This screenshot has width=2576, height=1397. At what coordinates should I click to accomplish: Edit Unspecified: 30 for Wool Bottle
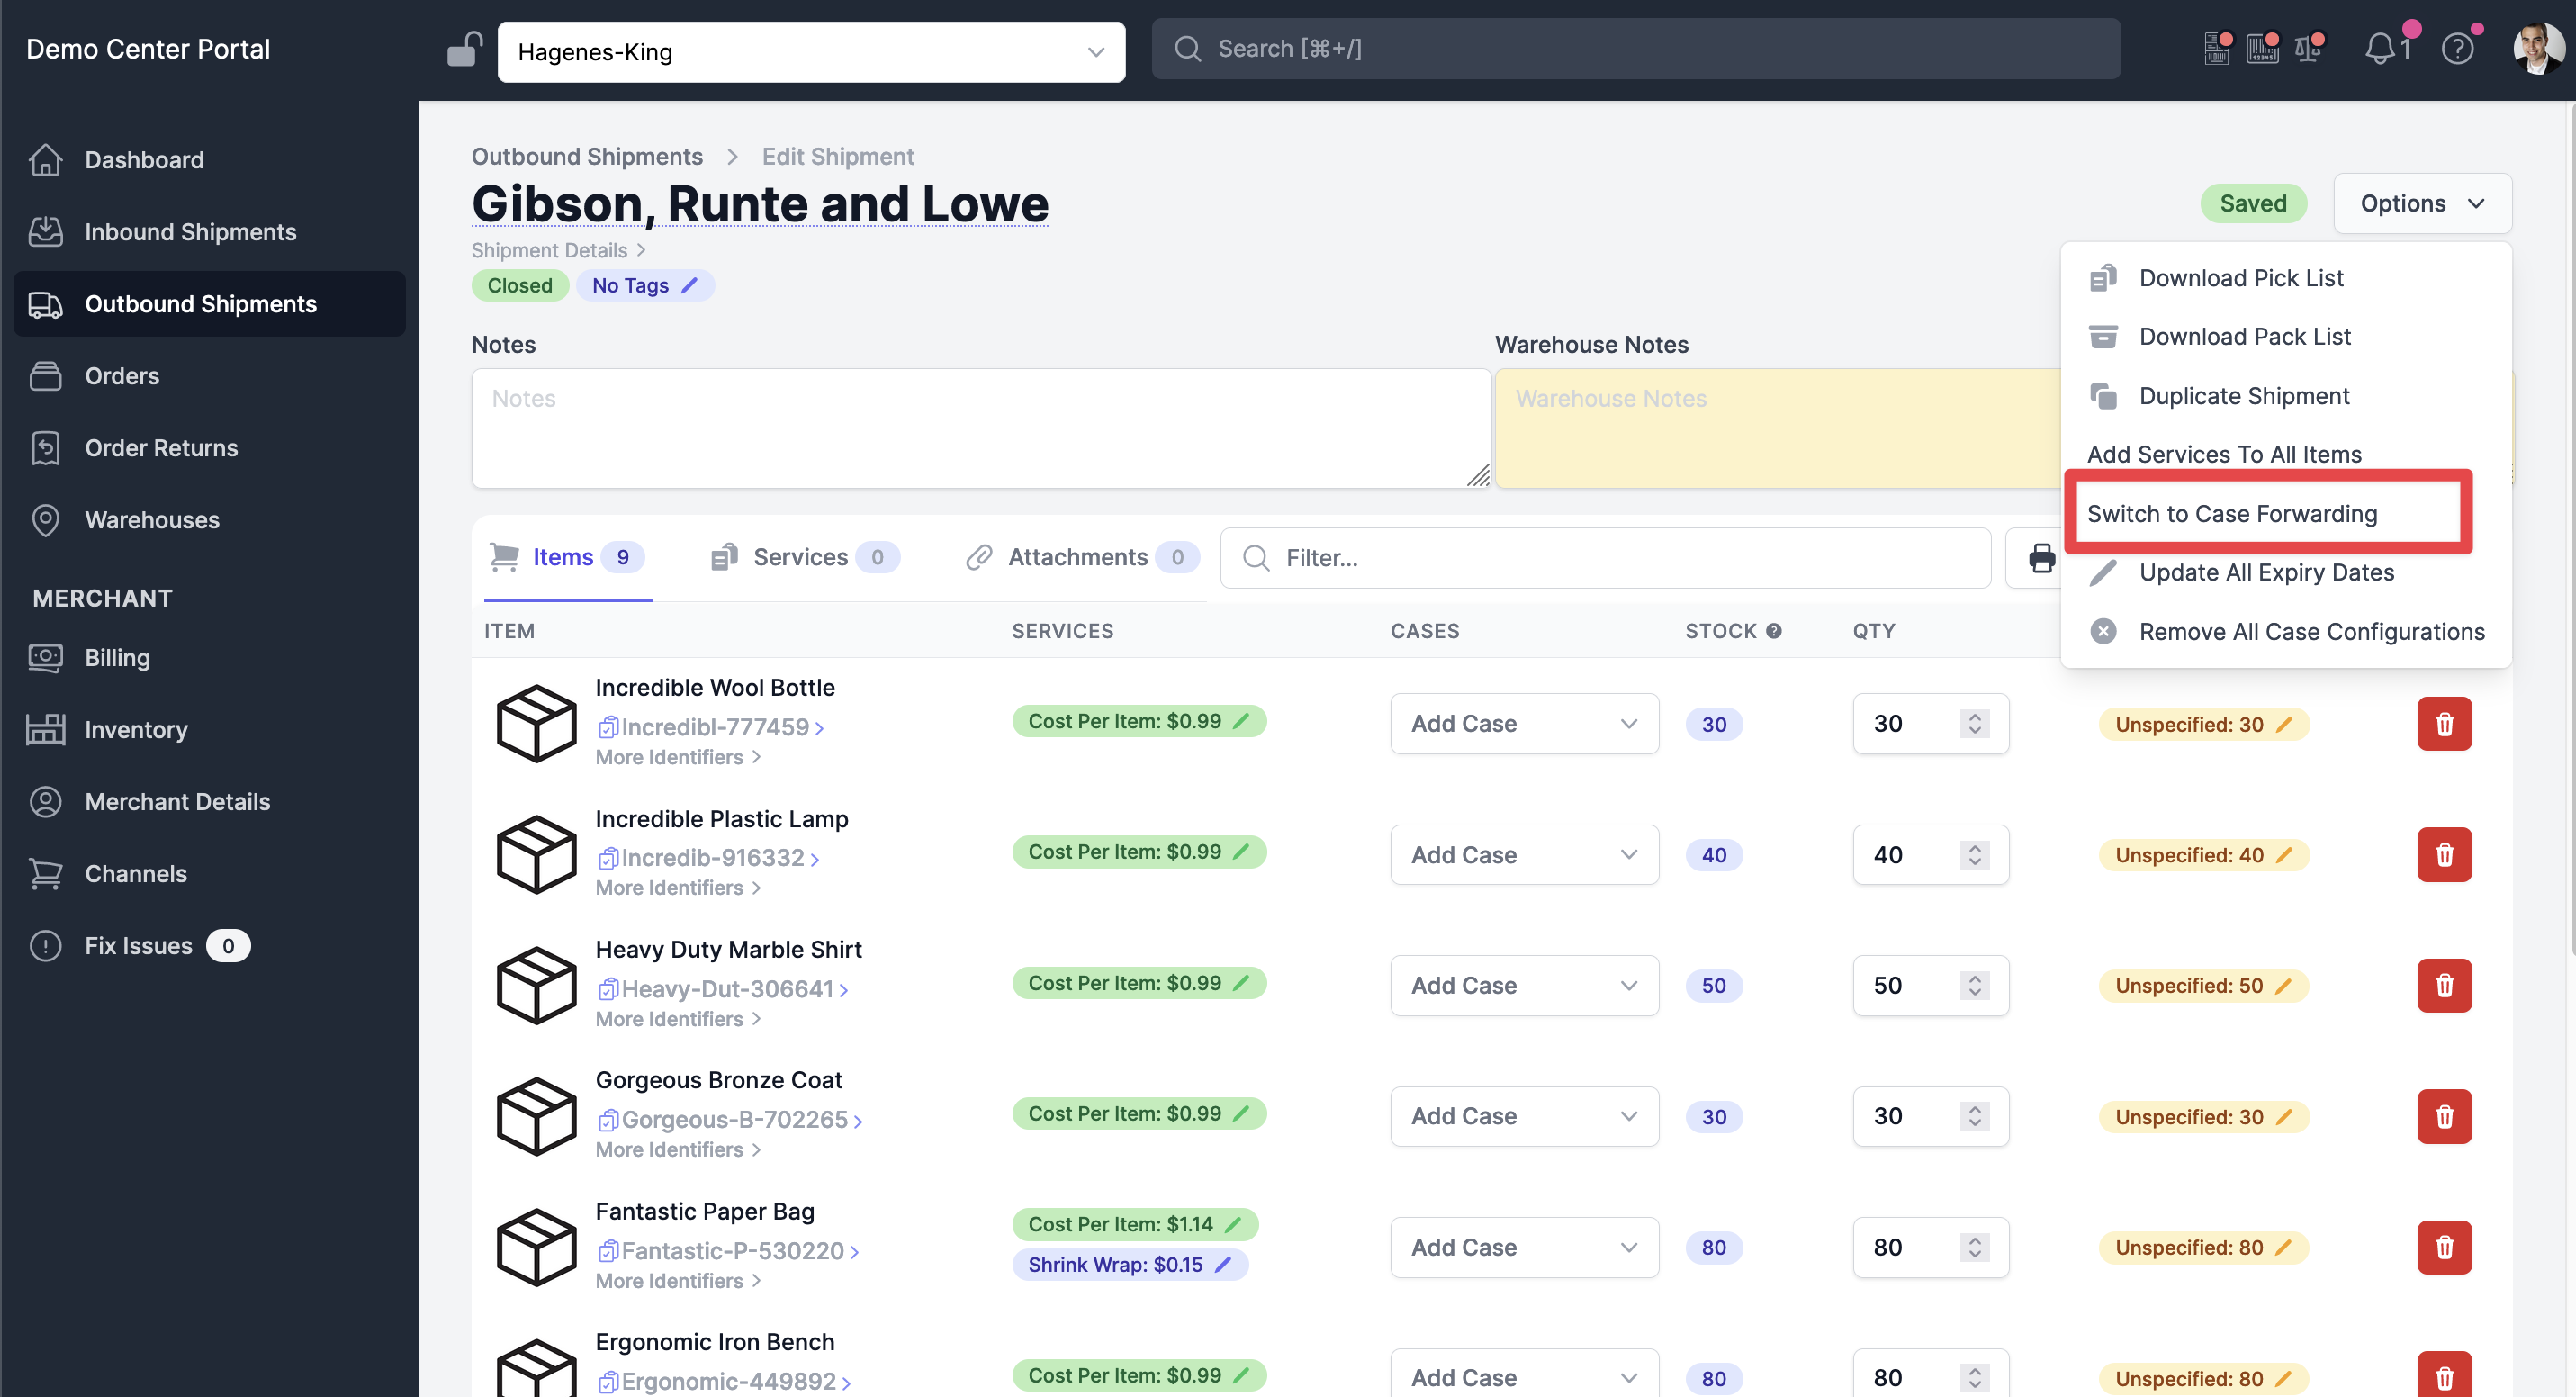2284,725
